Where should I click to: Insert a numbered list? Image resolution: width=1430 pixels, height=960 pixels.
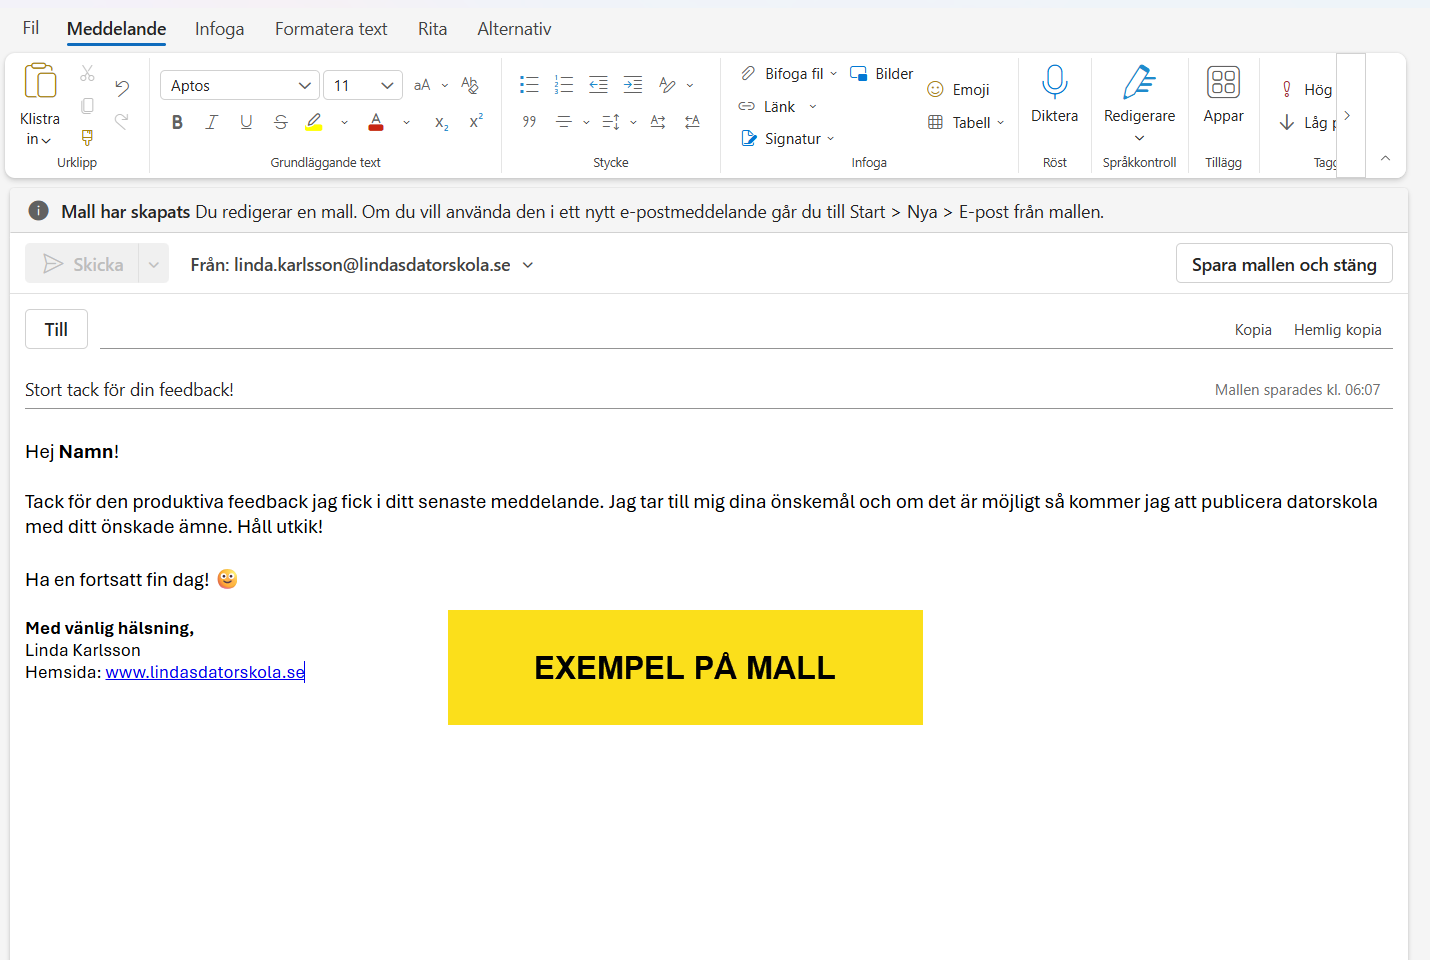pyautogui.click(x=564, y=85)
